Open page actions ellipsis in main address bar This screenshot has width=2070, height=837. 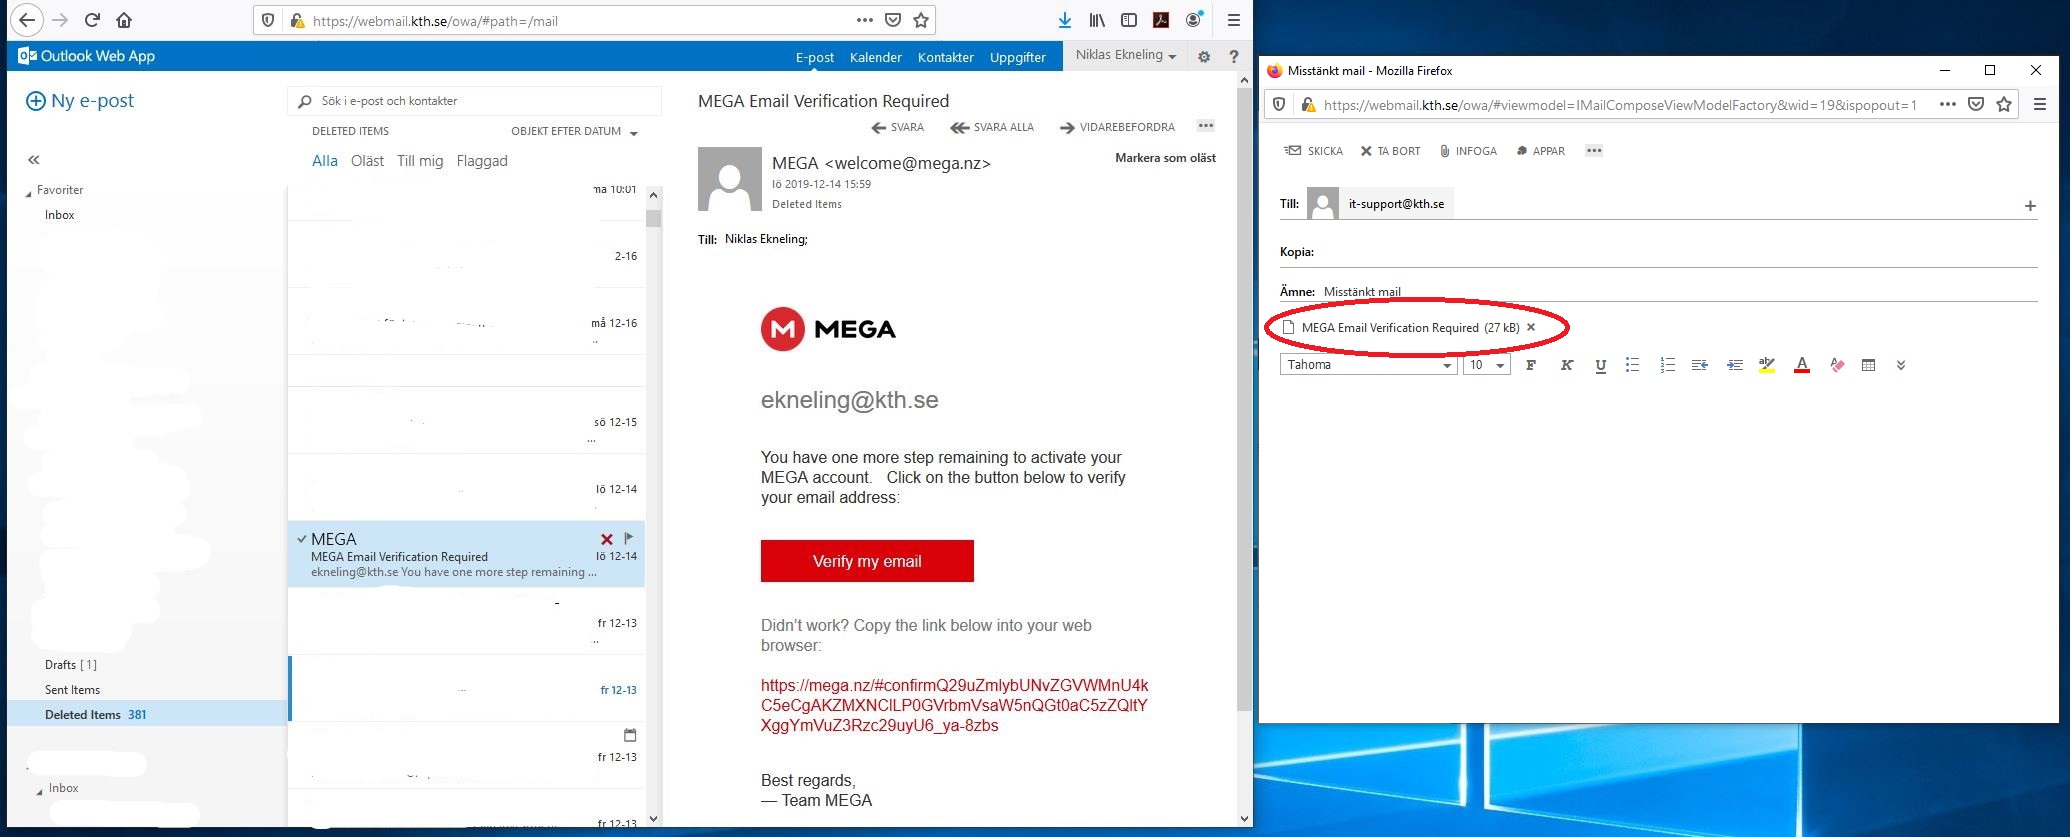tap(865, 20)
